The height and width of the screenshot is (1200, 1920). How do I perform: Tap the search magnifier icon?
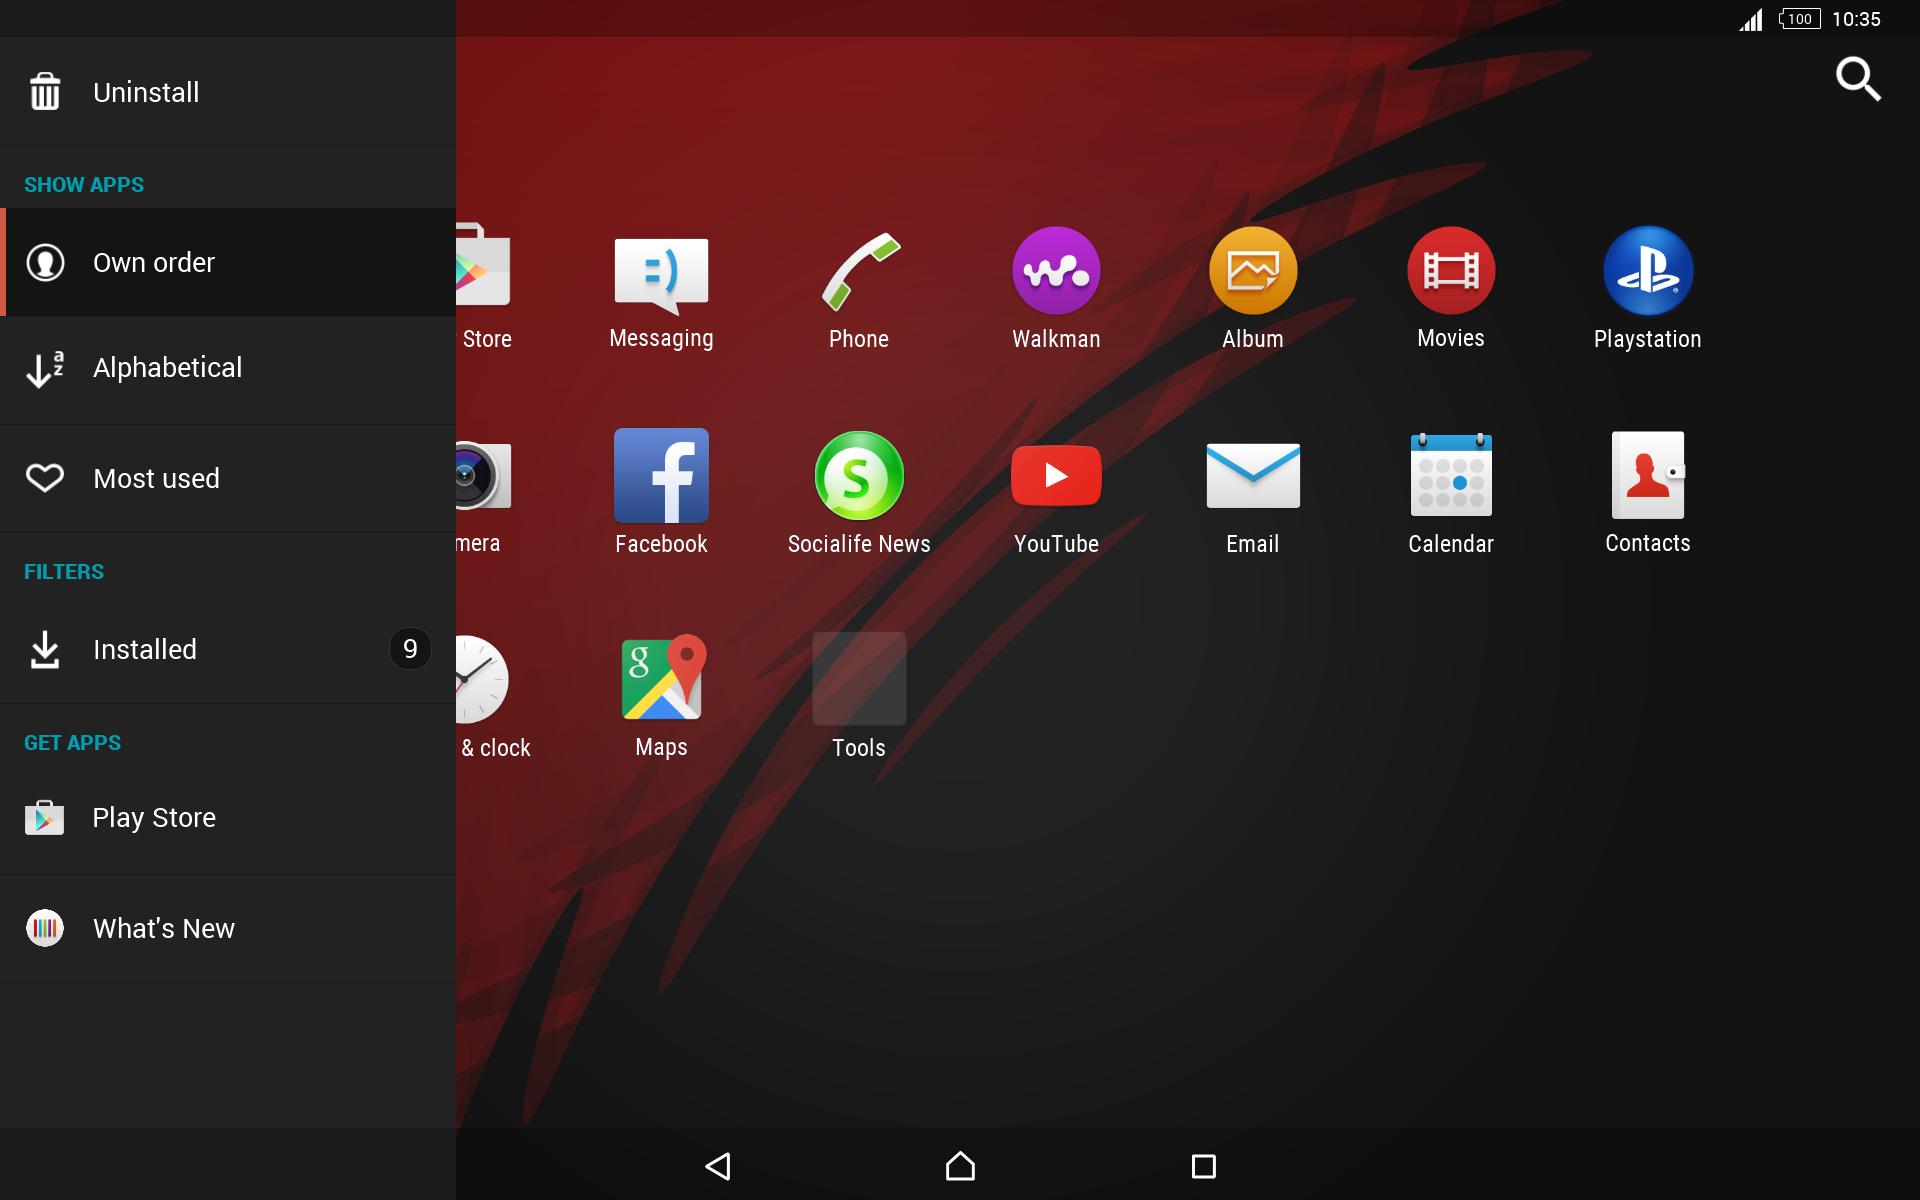[x=1858, y=79]
